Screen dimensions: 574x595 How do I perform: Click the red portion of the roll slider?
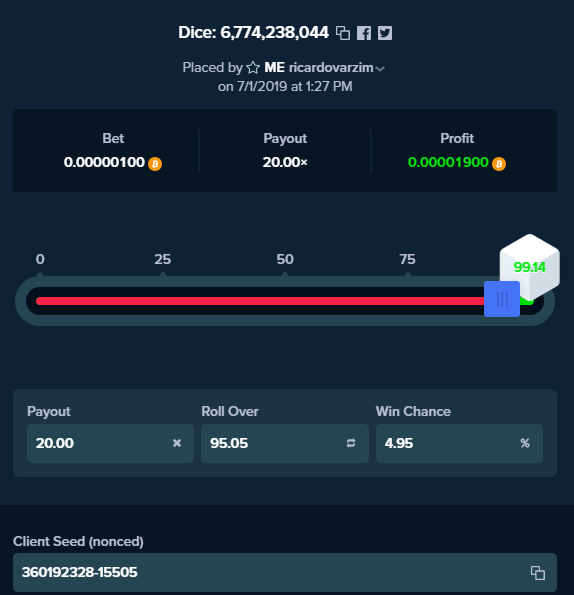click(260, 301)
